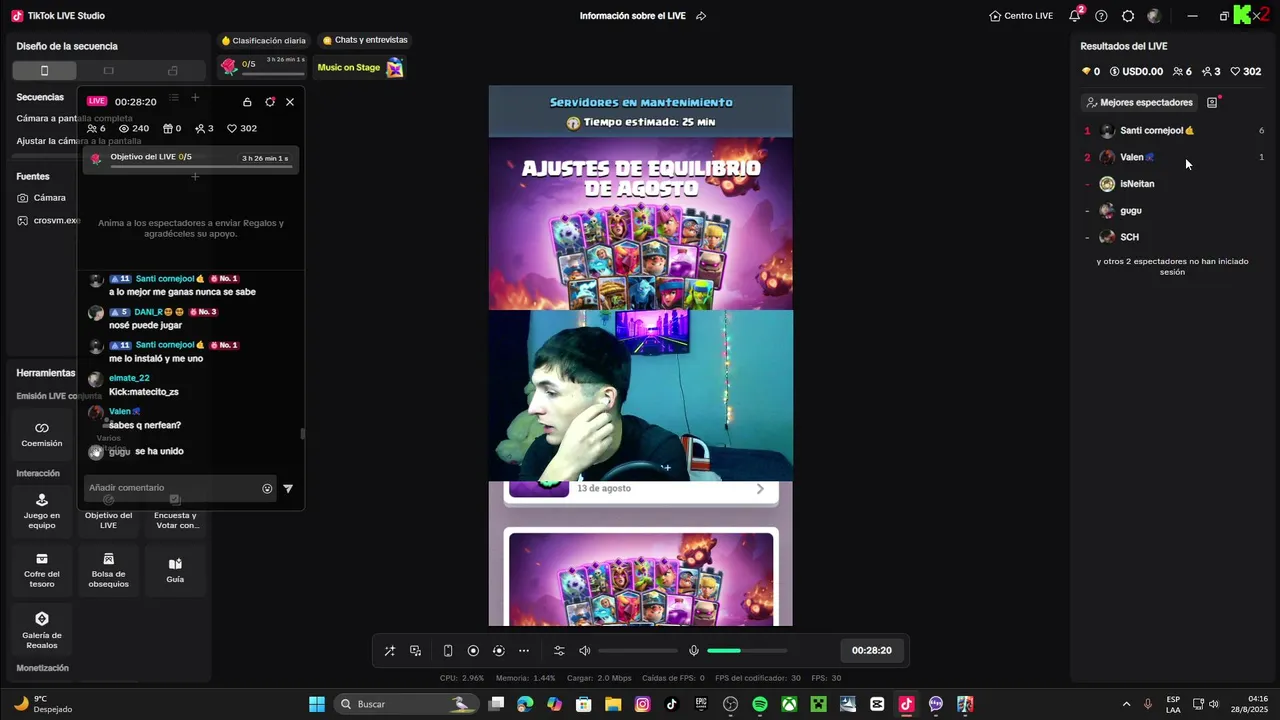Click the rose goal 0/5 widget at top
The height and width of the screenshot is (720, 1280).
coord(263,66)
